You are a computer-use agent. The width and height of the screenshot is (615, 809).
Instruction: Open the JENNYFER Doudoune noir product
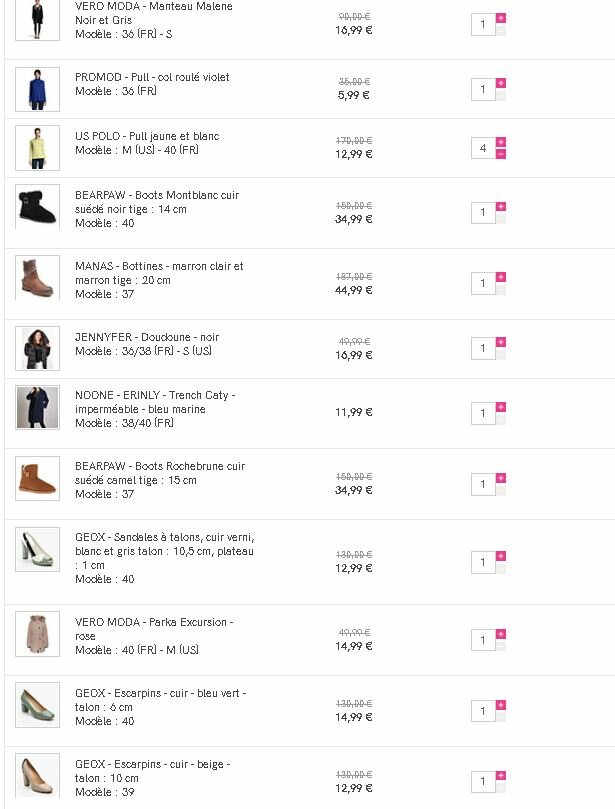click(x=146, y=337)
